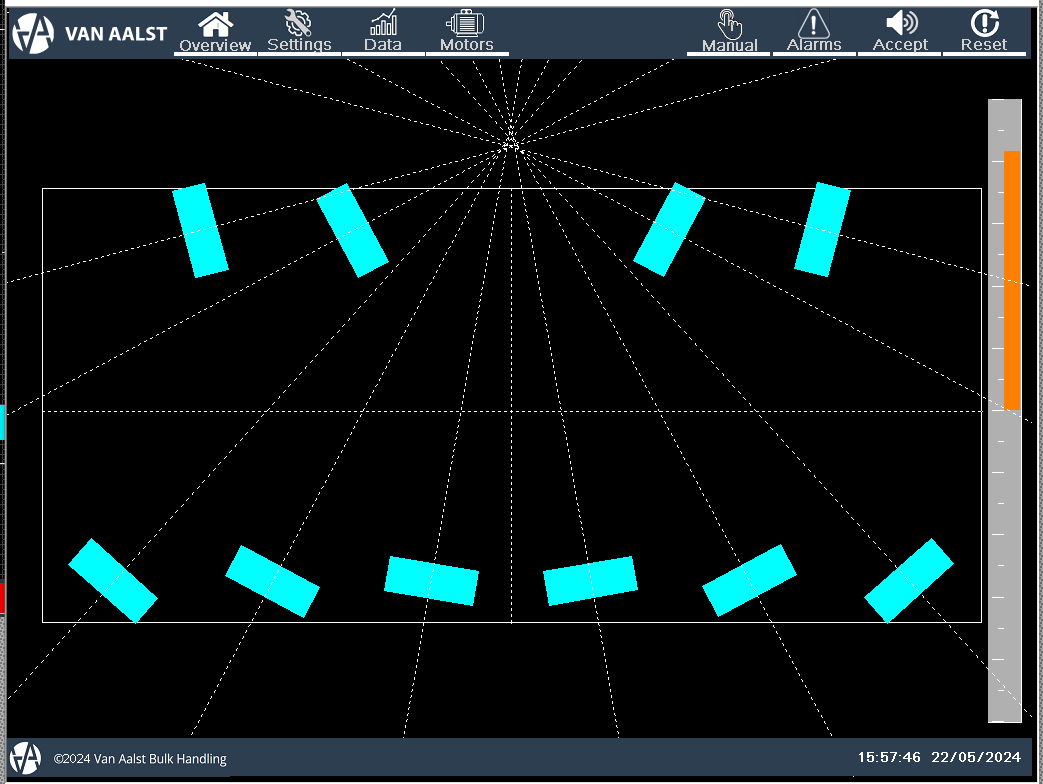Switch to Manual mode via hand icon
The image size is (1043, 784).
tap(729, 32)
